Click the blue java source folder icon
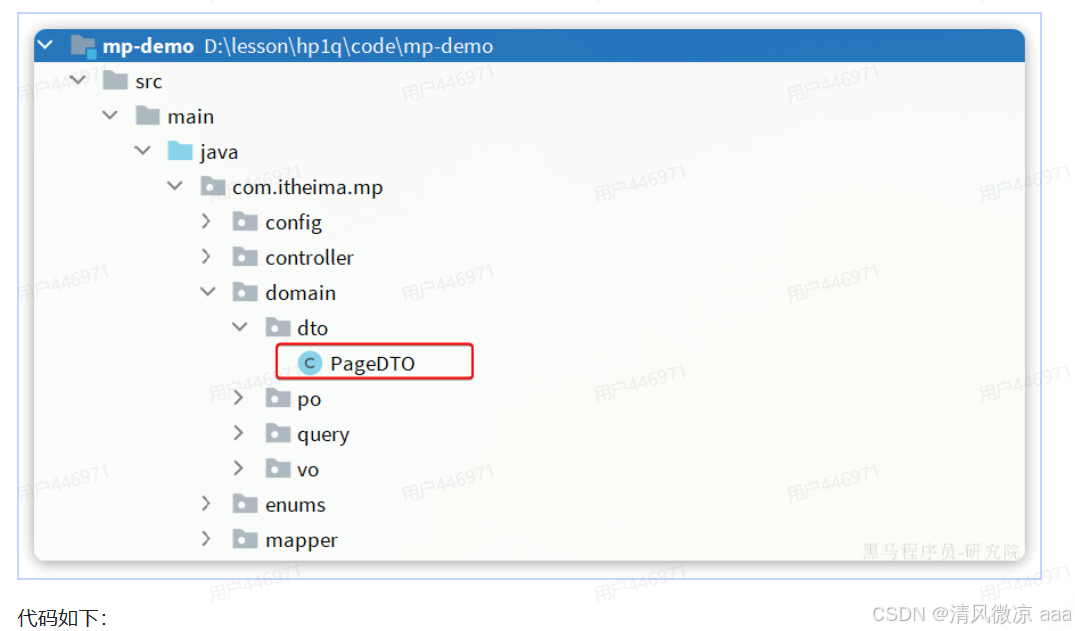 coord(180,151)
